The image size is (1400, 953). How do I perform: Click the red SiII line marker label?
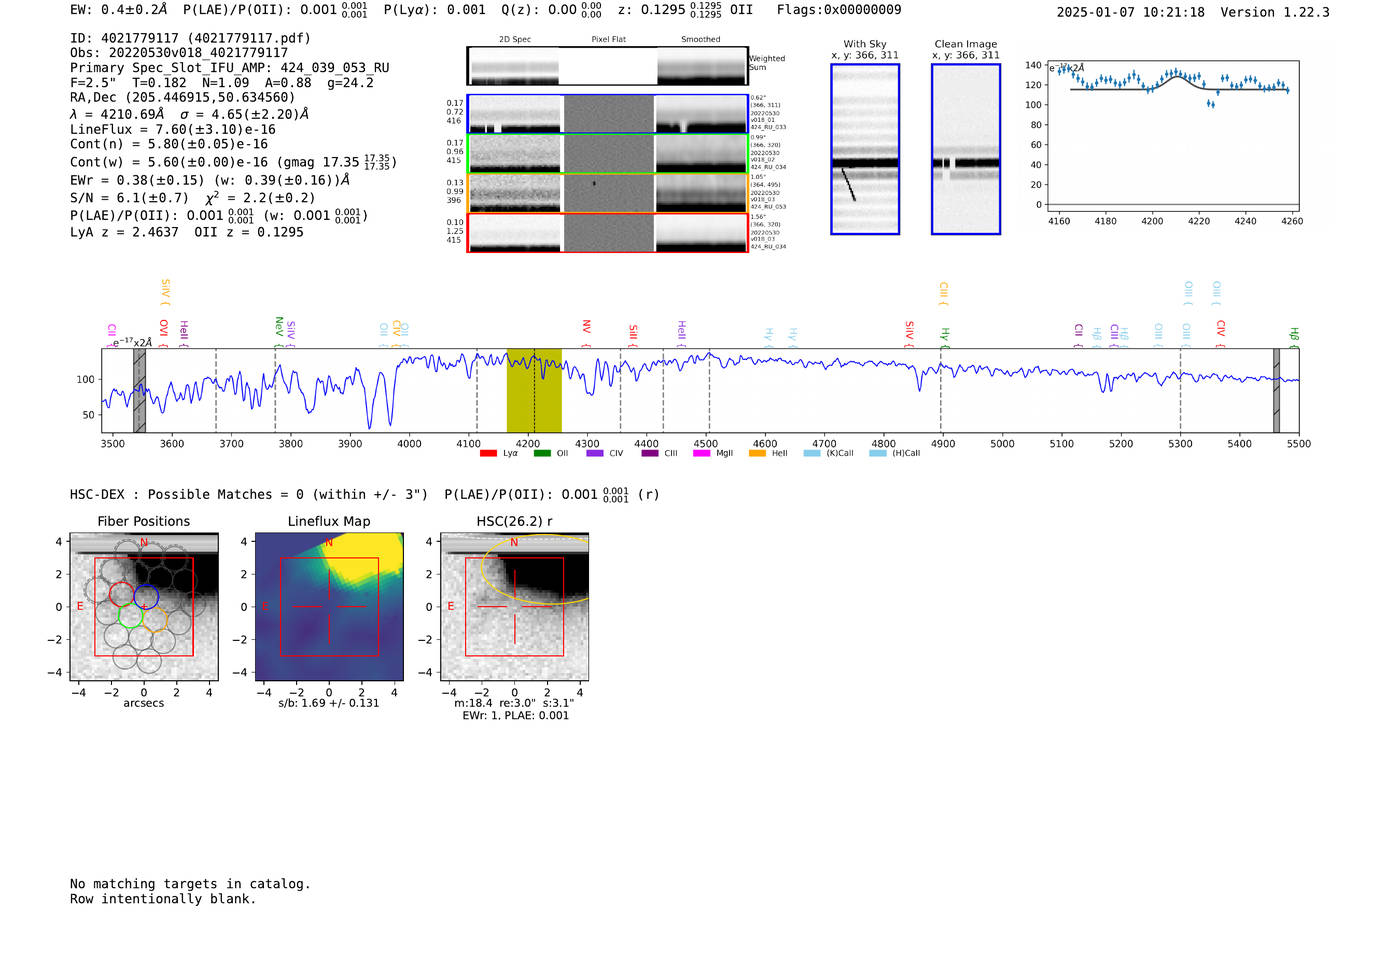[x=633, y=334]
